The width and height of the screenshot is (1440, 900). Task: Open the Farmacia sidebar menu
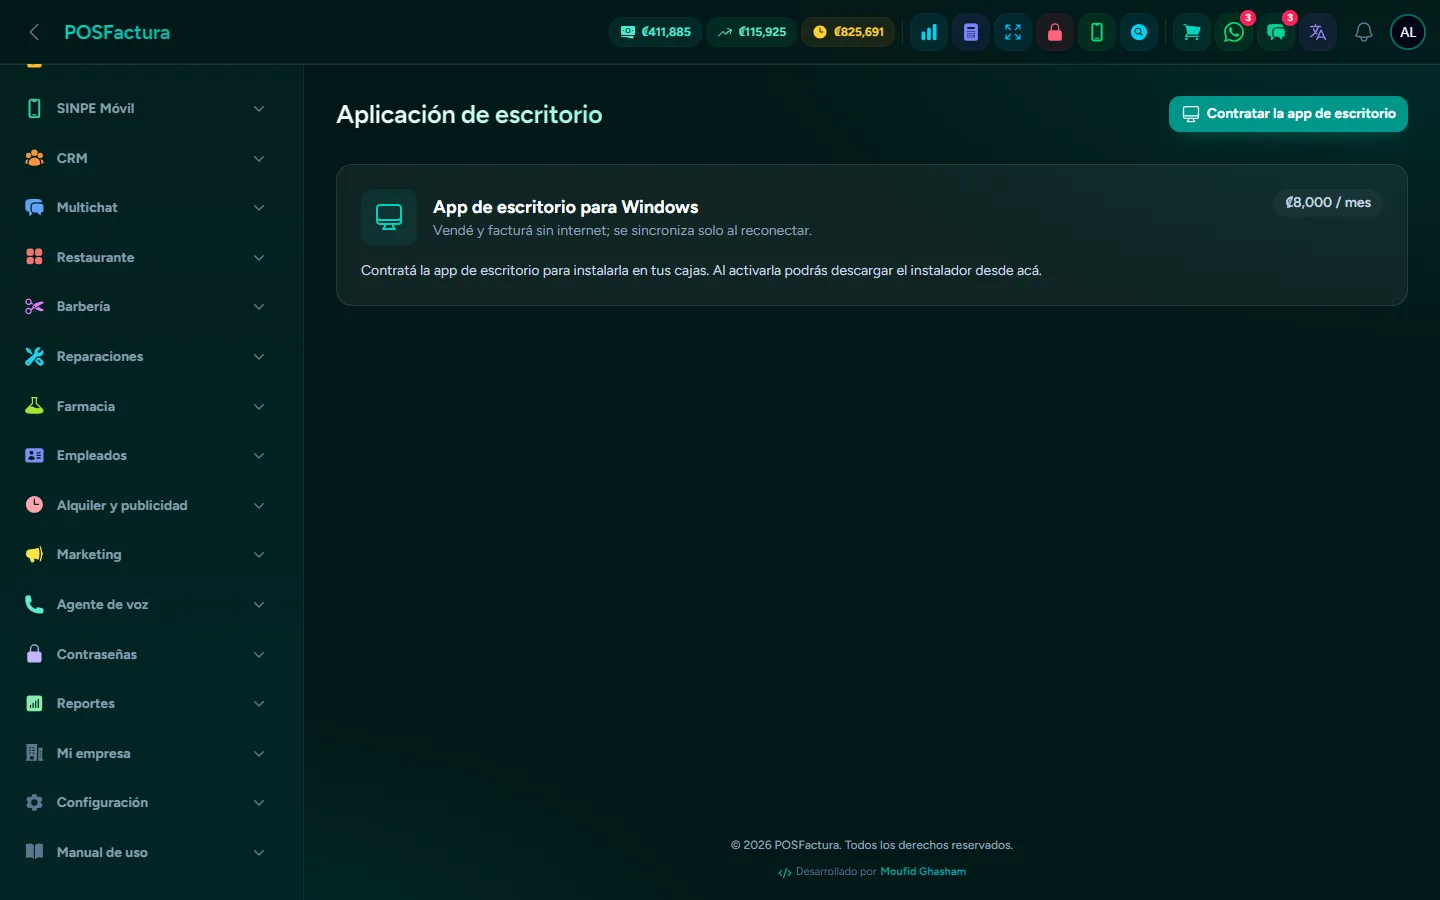[146, 406]
